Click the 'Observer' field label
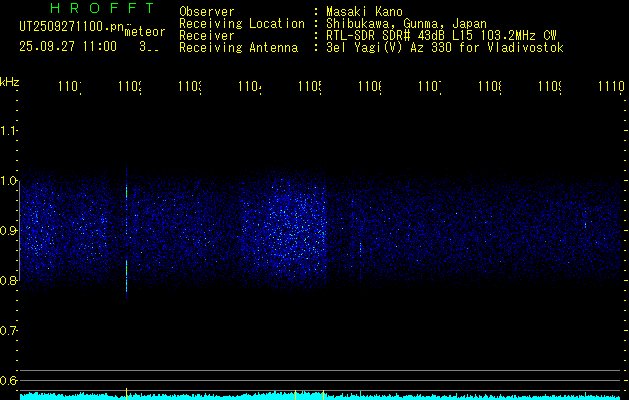Viewport: 629px width, 400px height. (207, 12)
